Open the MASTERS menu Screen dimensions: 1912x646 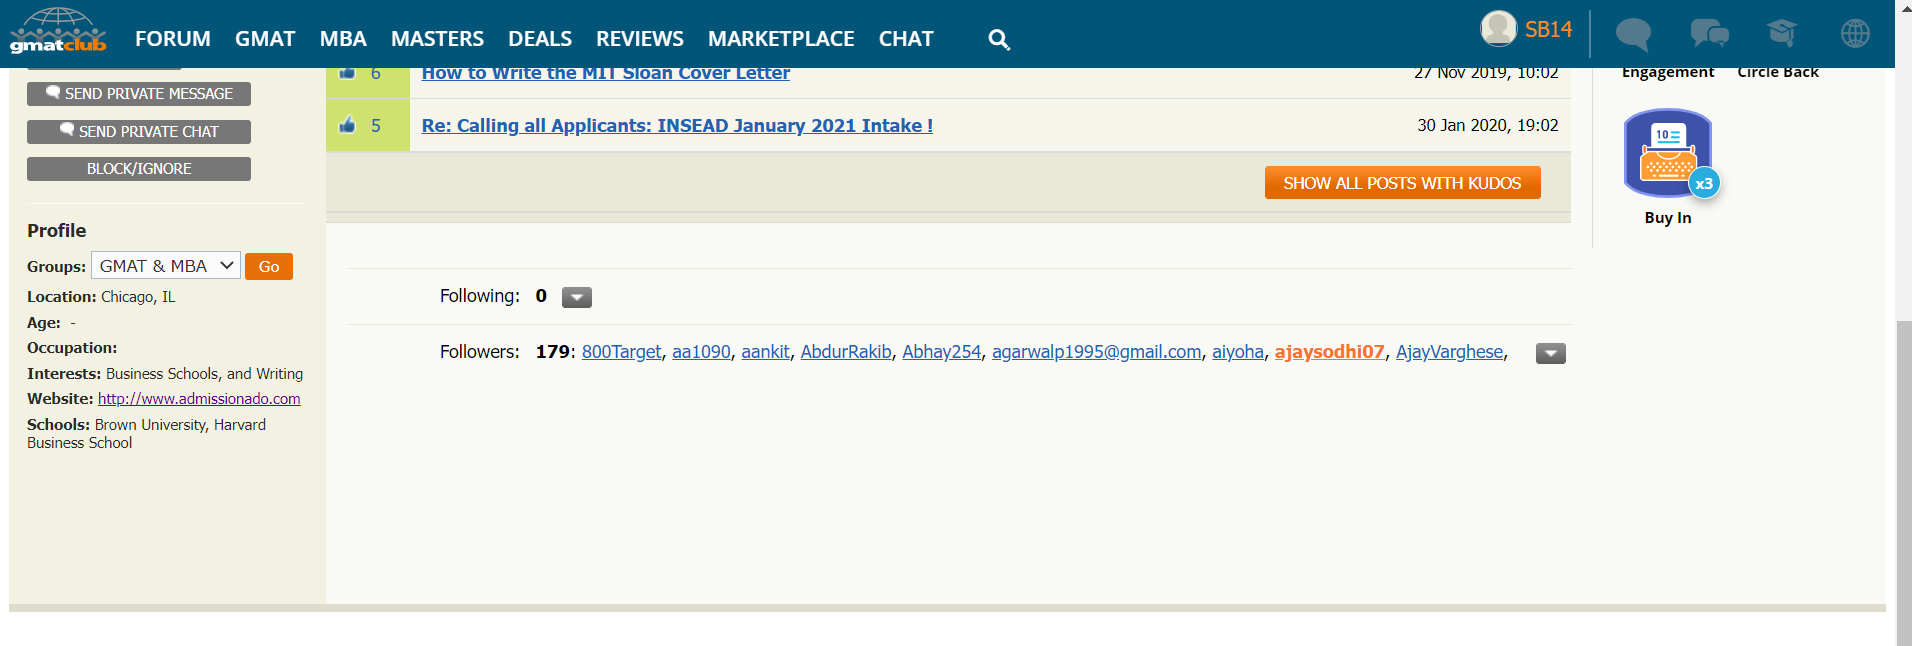tap(437, 39)
